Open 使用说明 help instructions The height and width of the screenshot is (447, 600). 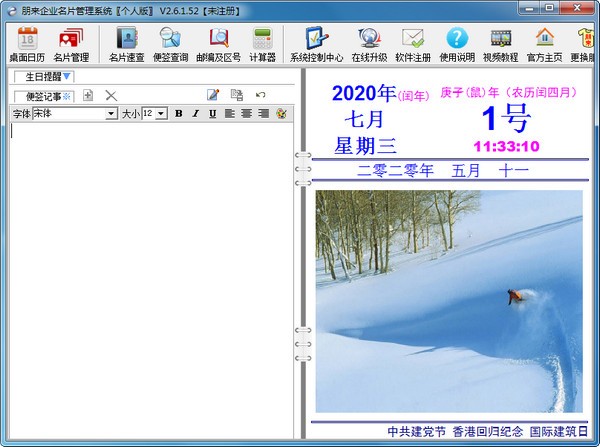[457, 44]
